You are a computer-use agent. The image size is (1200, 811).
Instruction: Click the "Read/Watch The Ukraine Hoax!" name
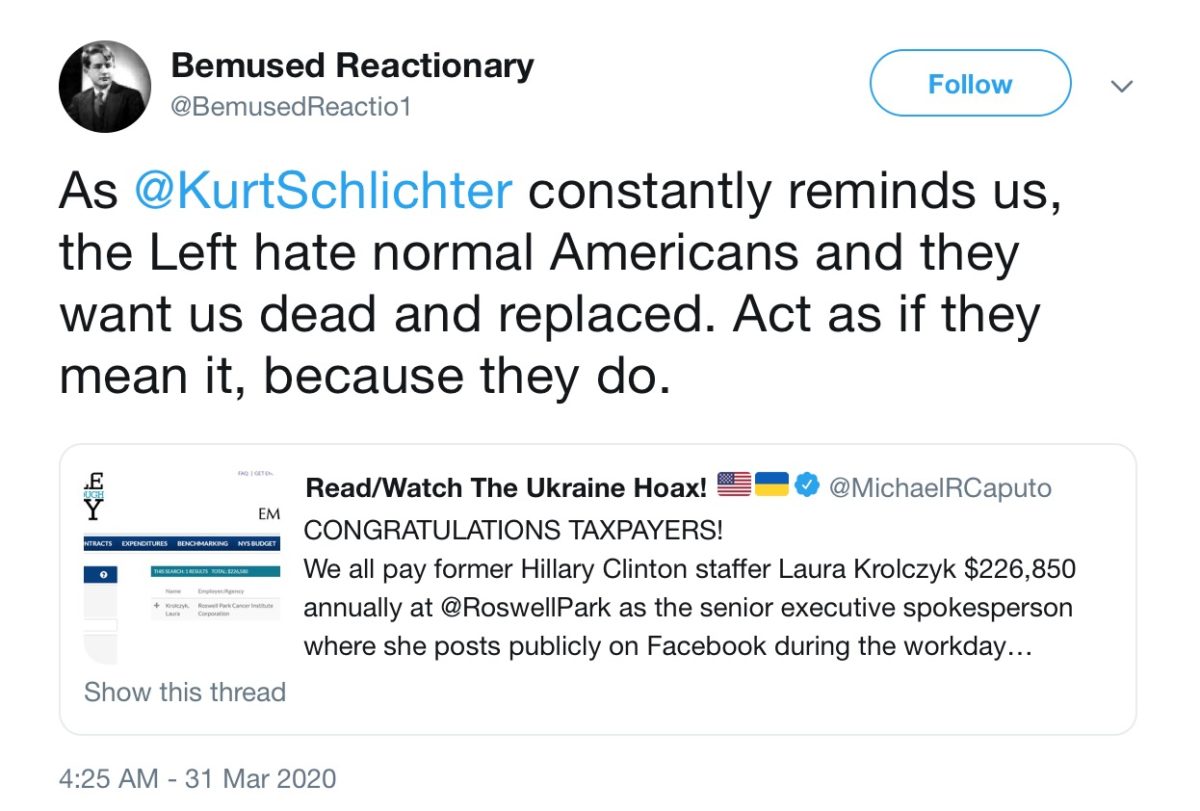pyautogui.click(x=507, y=488)
